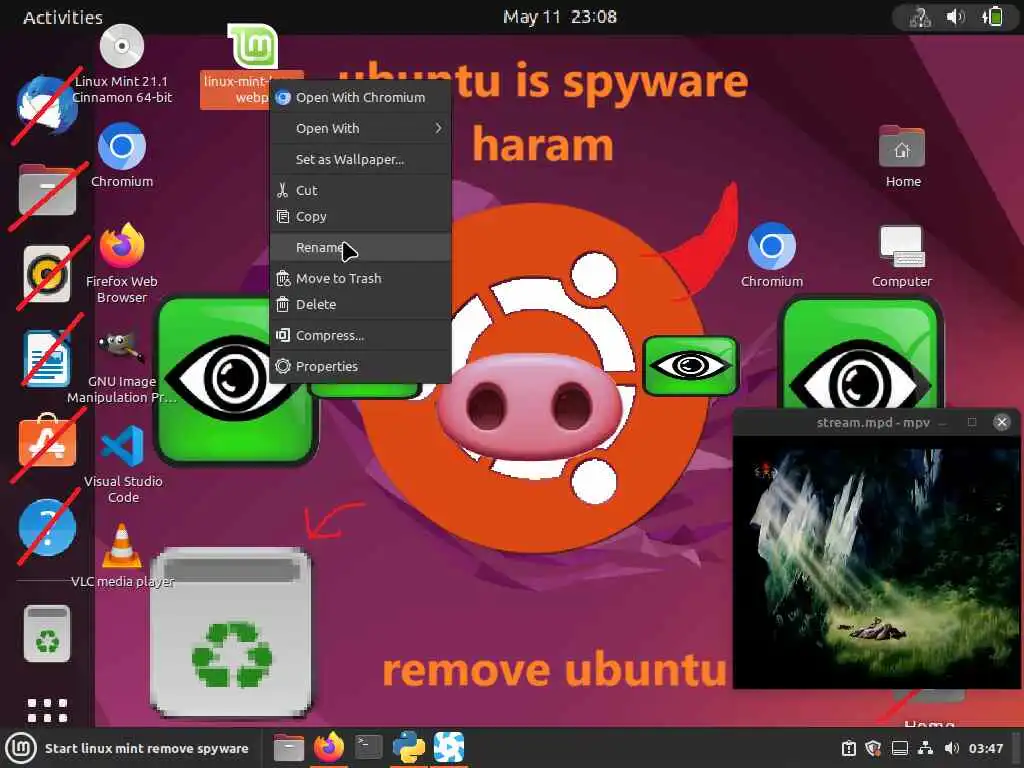Choose Open With Chromium in the context menu
The width and height of the screenshot is (1024, 768).
[360, 97]
